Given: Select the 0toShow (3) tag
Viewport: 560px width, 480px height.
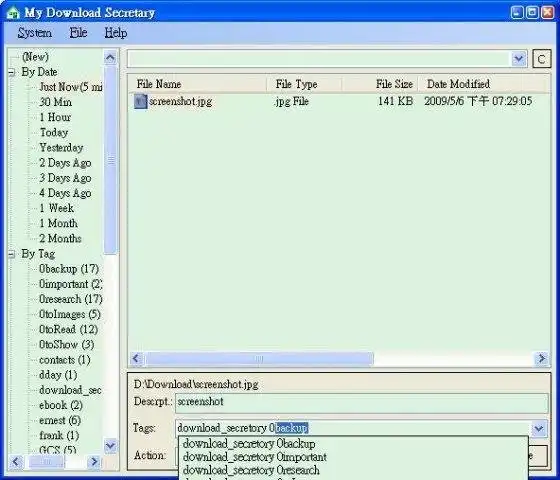Looking at the screenshot, I should pyautogui.click(x=67, y=345).
